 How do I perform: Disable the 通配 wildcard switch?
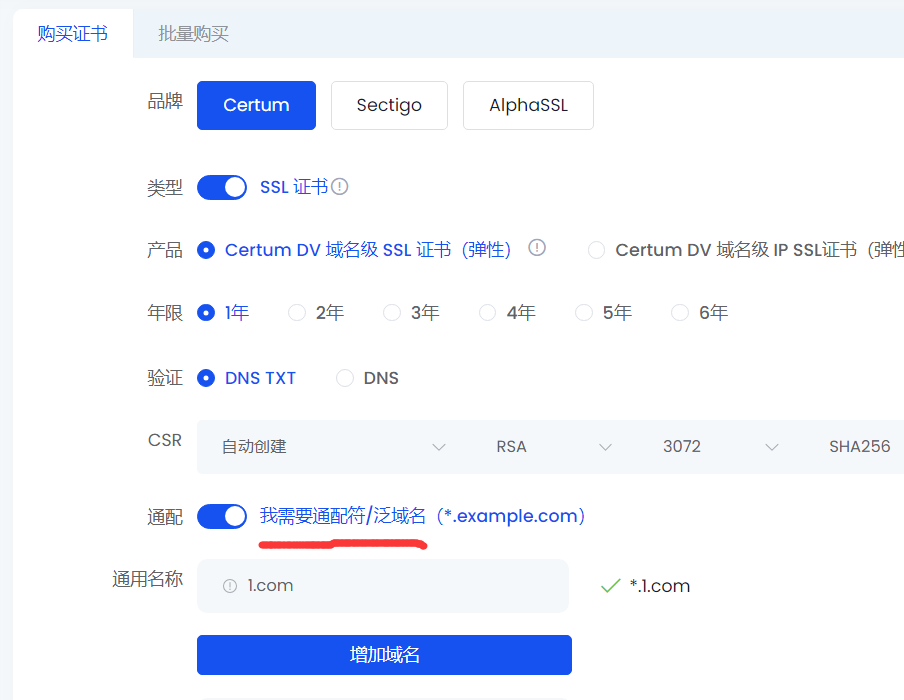[x=222, y=516]
